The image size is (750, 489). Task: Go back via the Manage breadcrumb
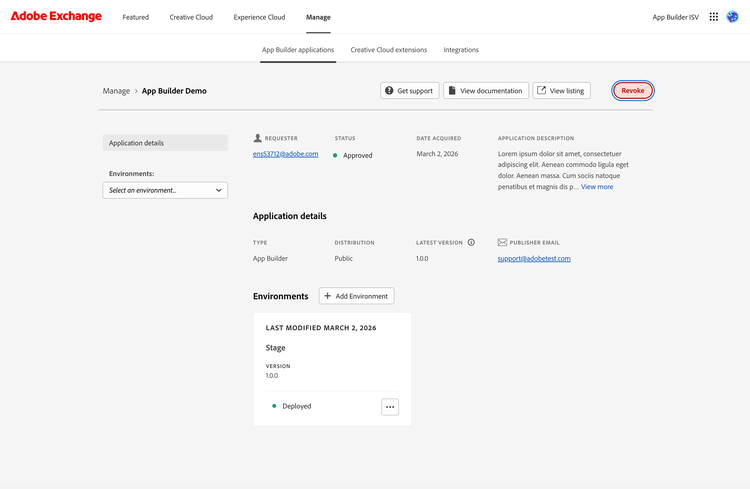[116, 91]
